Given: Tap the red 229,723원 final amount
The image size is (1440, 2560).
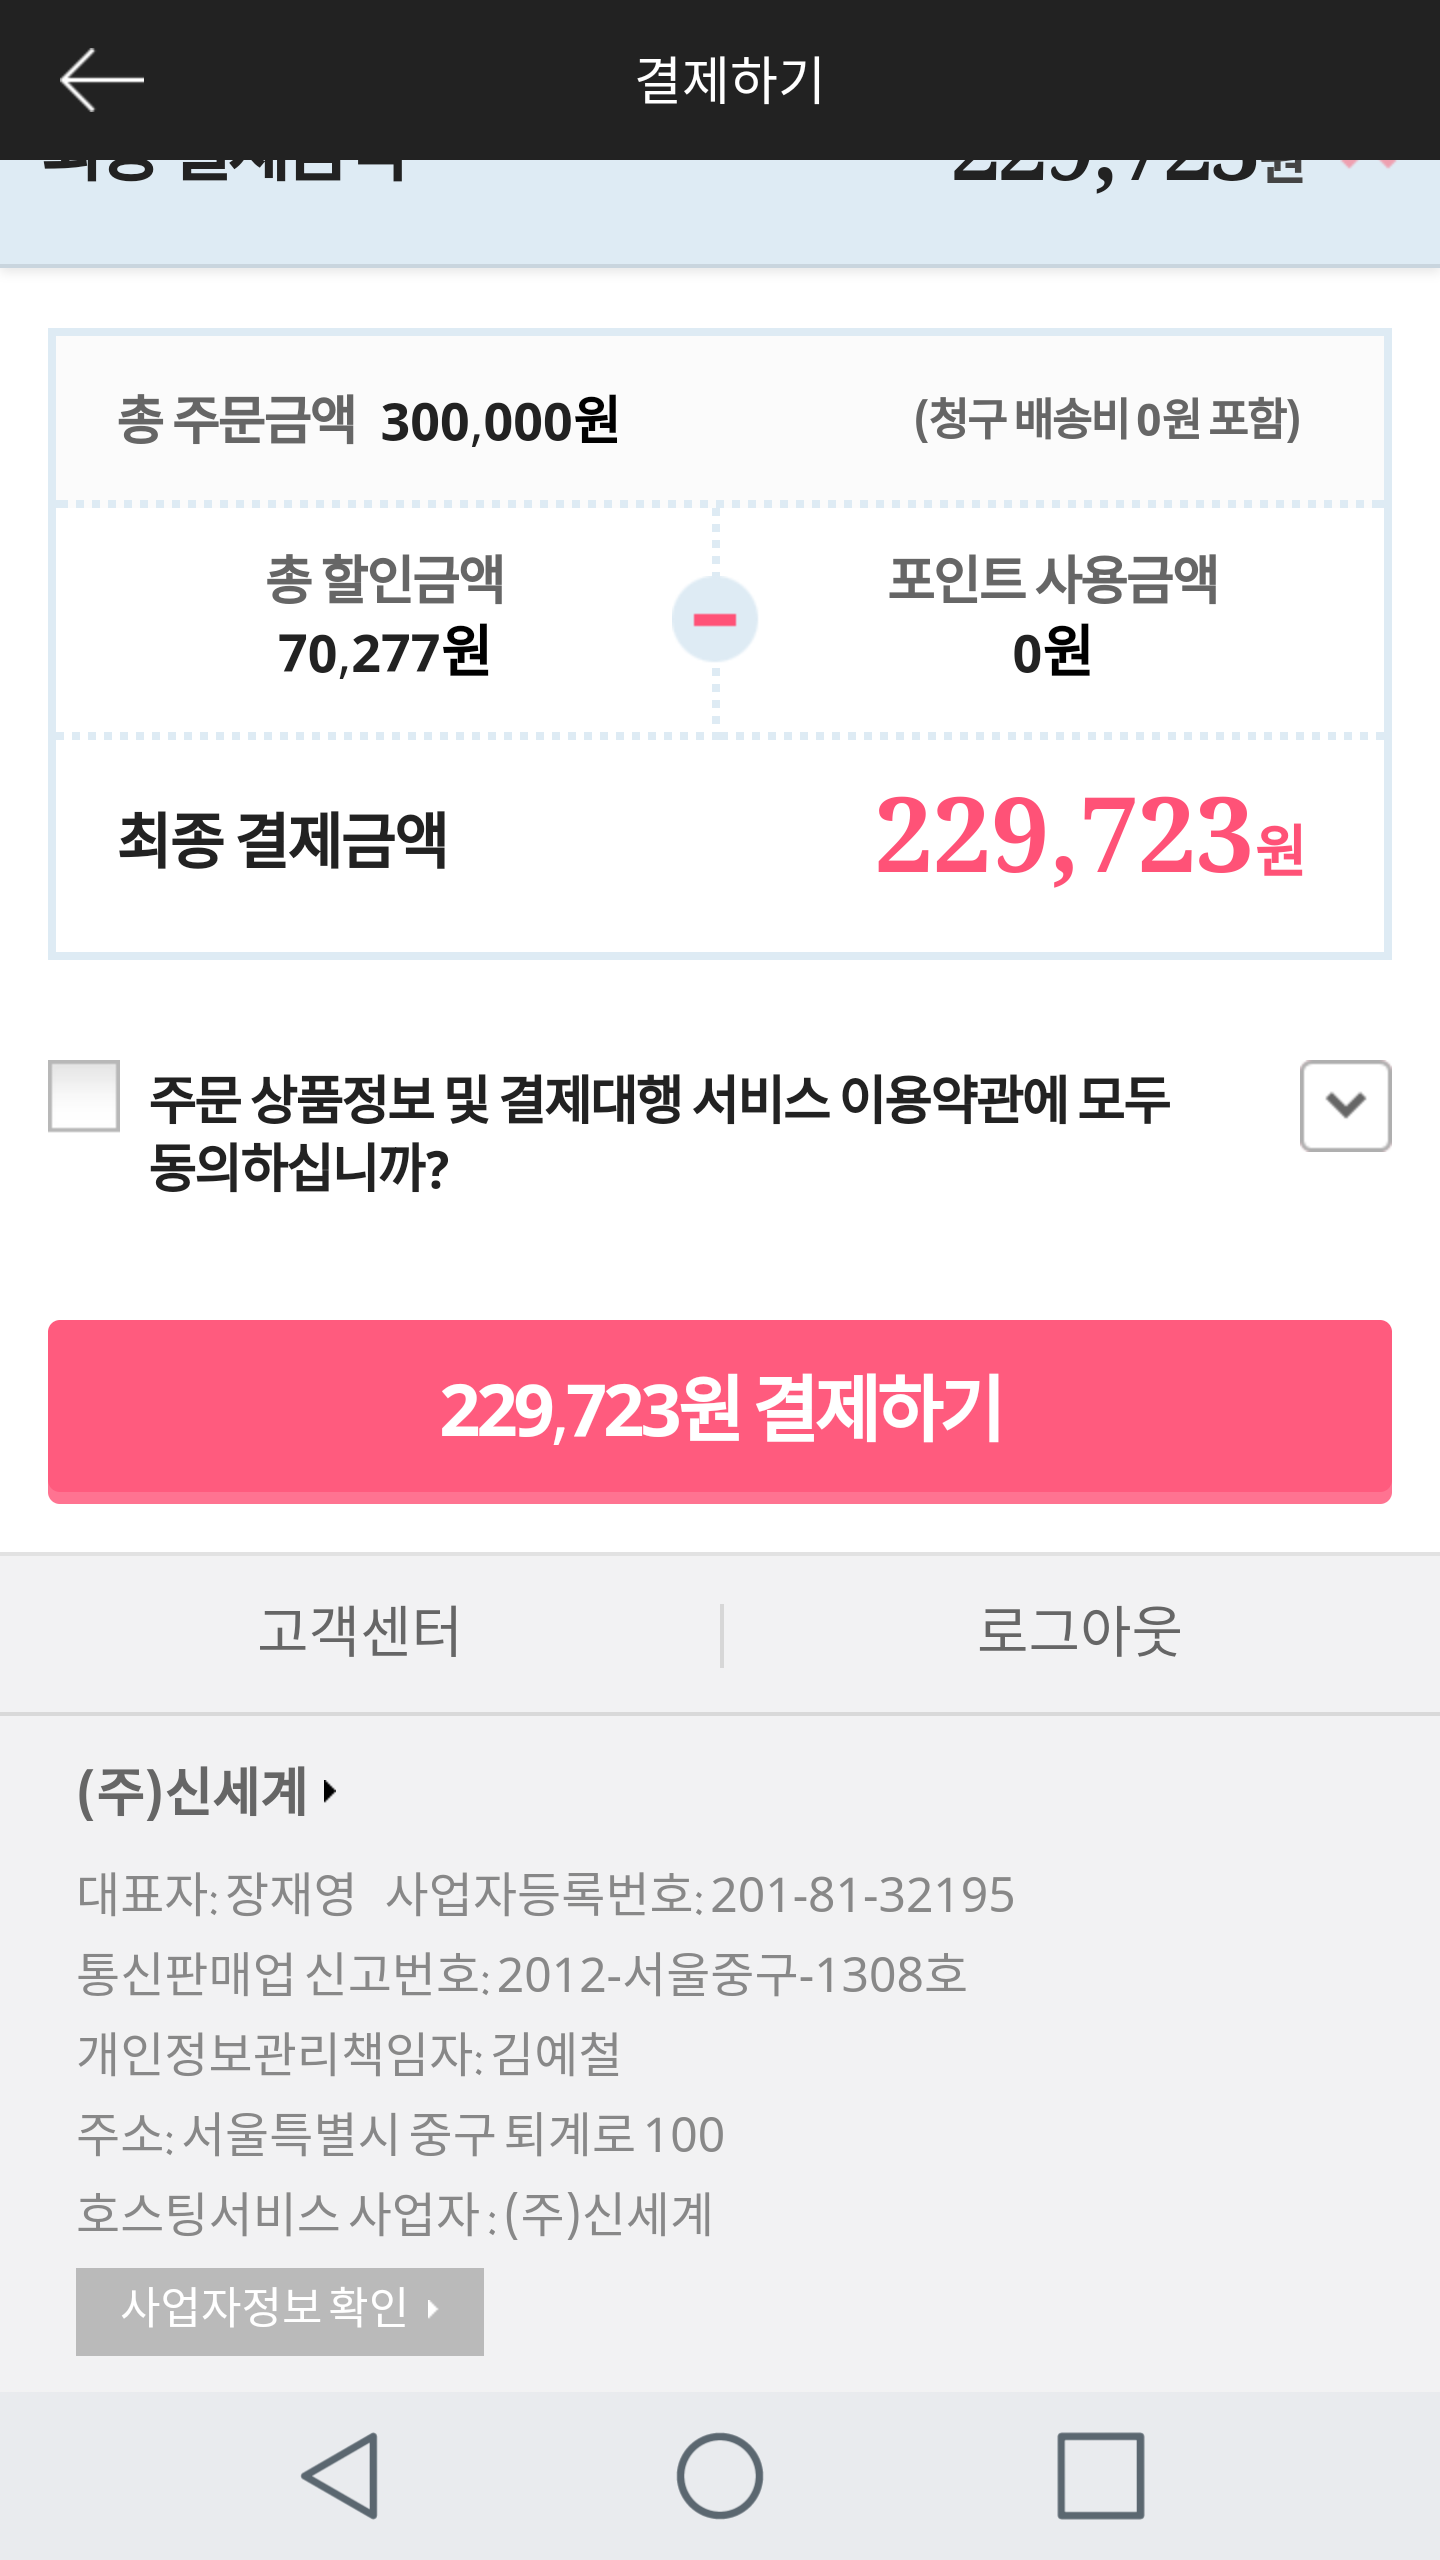Looking at the screenshot, I should [1088, 836].
